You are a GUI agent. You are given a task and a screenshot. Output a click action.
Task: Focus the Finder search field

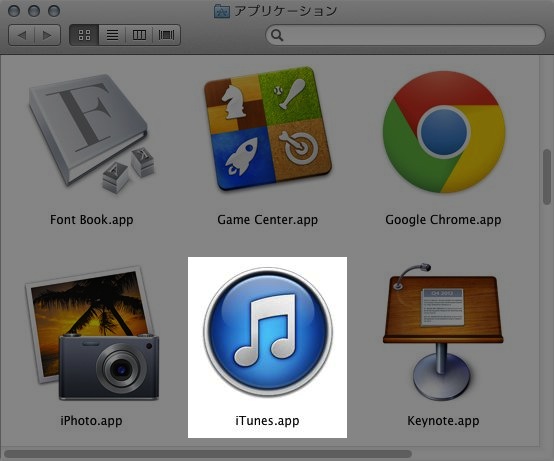(x=405, y=35)
